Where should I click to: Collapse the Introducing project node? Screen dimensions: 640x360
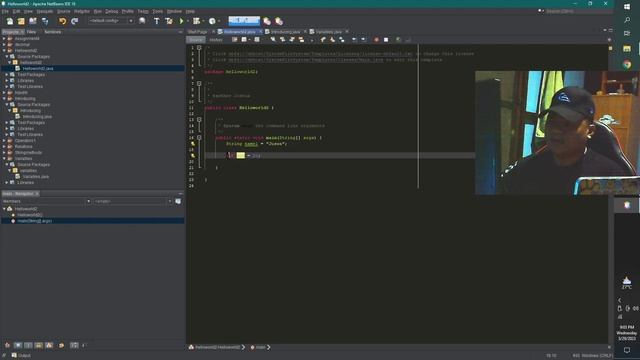[4, 98]
